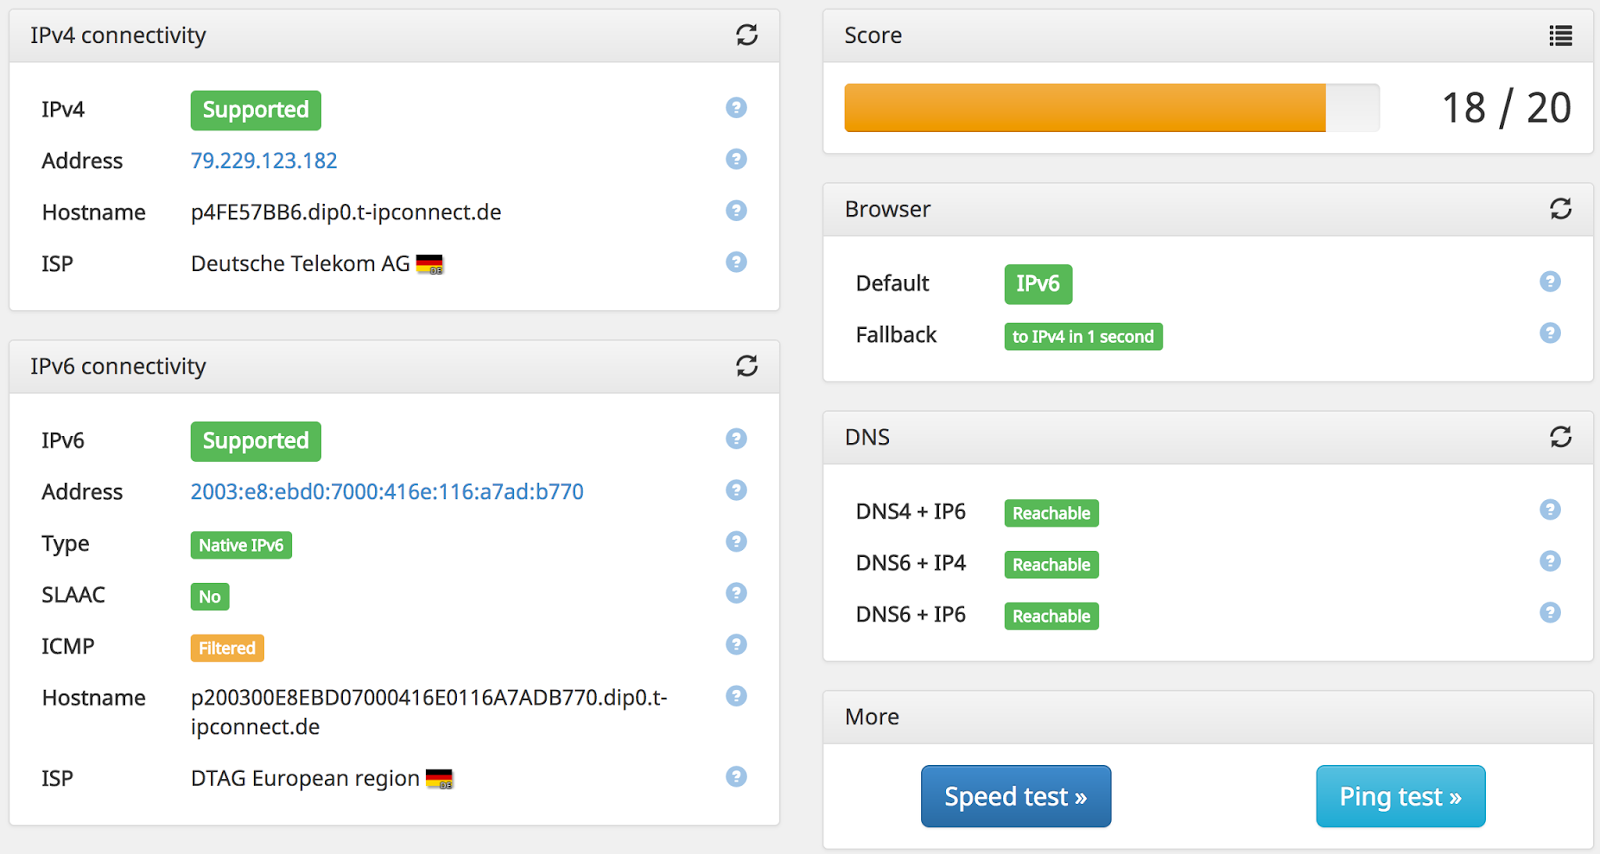Screen dimensions: 1600x854
Task: Refresh the Browser test panel
Action: point(1560,209)
